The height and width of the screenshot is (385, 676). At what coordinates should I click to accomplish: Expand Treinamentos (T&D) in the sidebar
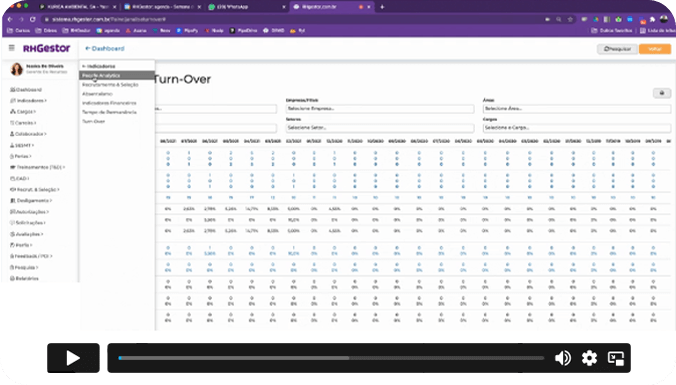coord(38,167)
